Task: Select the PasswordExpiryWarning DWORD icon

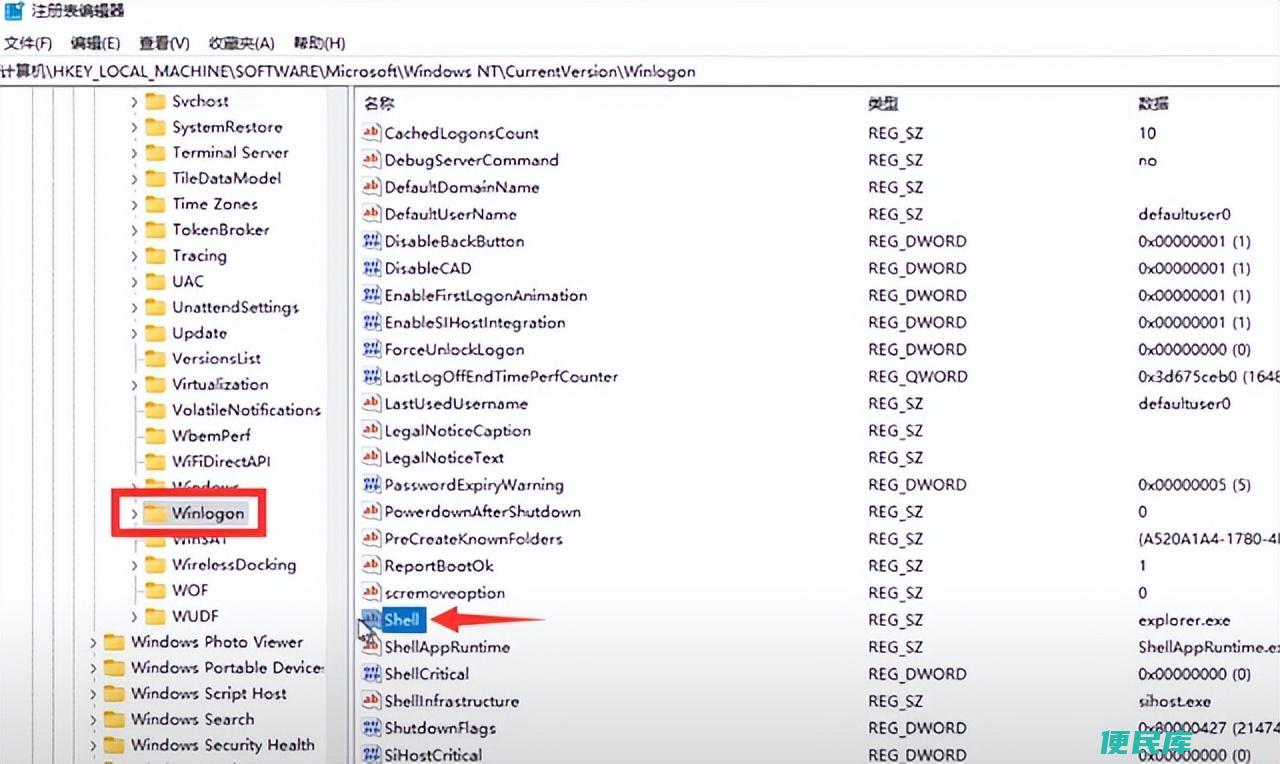Action: click(371, 484)
